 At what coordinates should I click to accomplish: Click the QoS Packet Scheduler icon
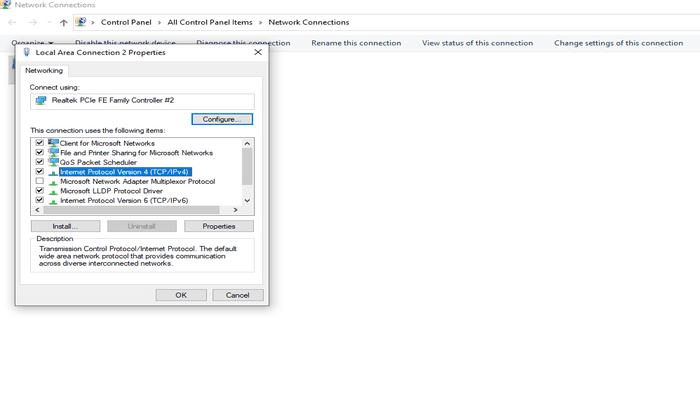53,162
